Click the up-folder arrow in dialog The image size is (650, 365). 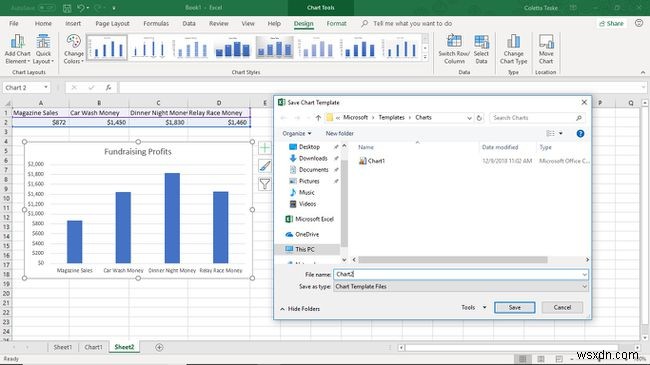[x=318, y=118]
